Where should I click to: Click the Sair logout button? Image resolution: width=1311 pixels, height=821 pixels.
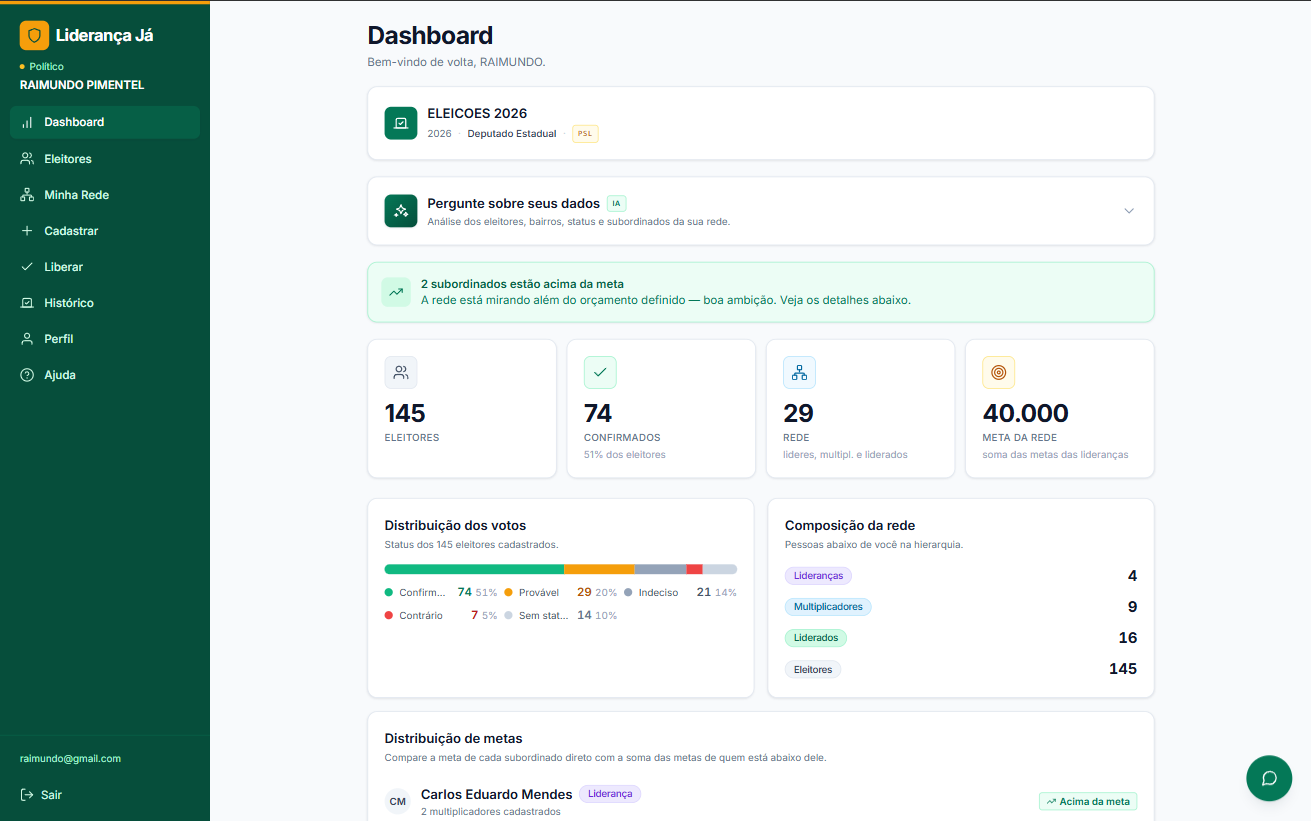(x=41, y=795)
